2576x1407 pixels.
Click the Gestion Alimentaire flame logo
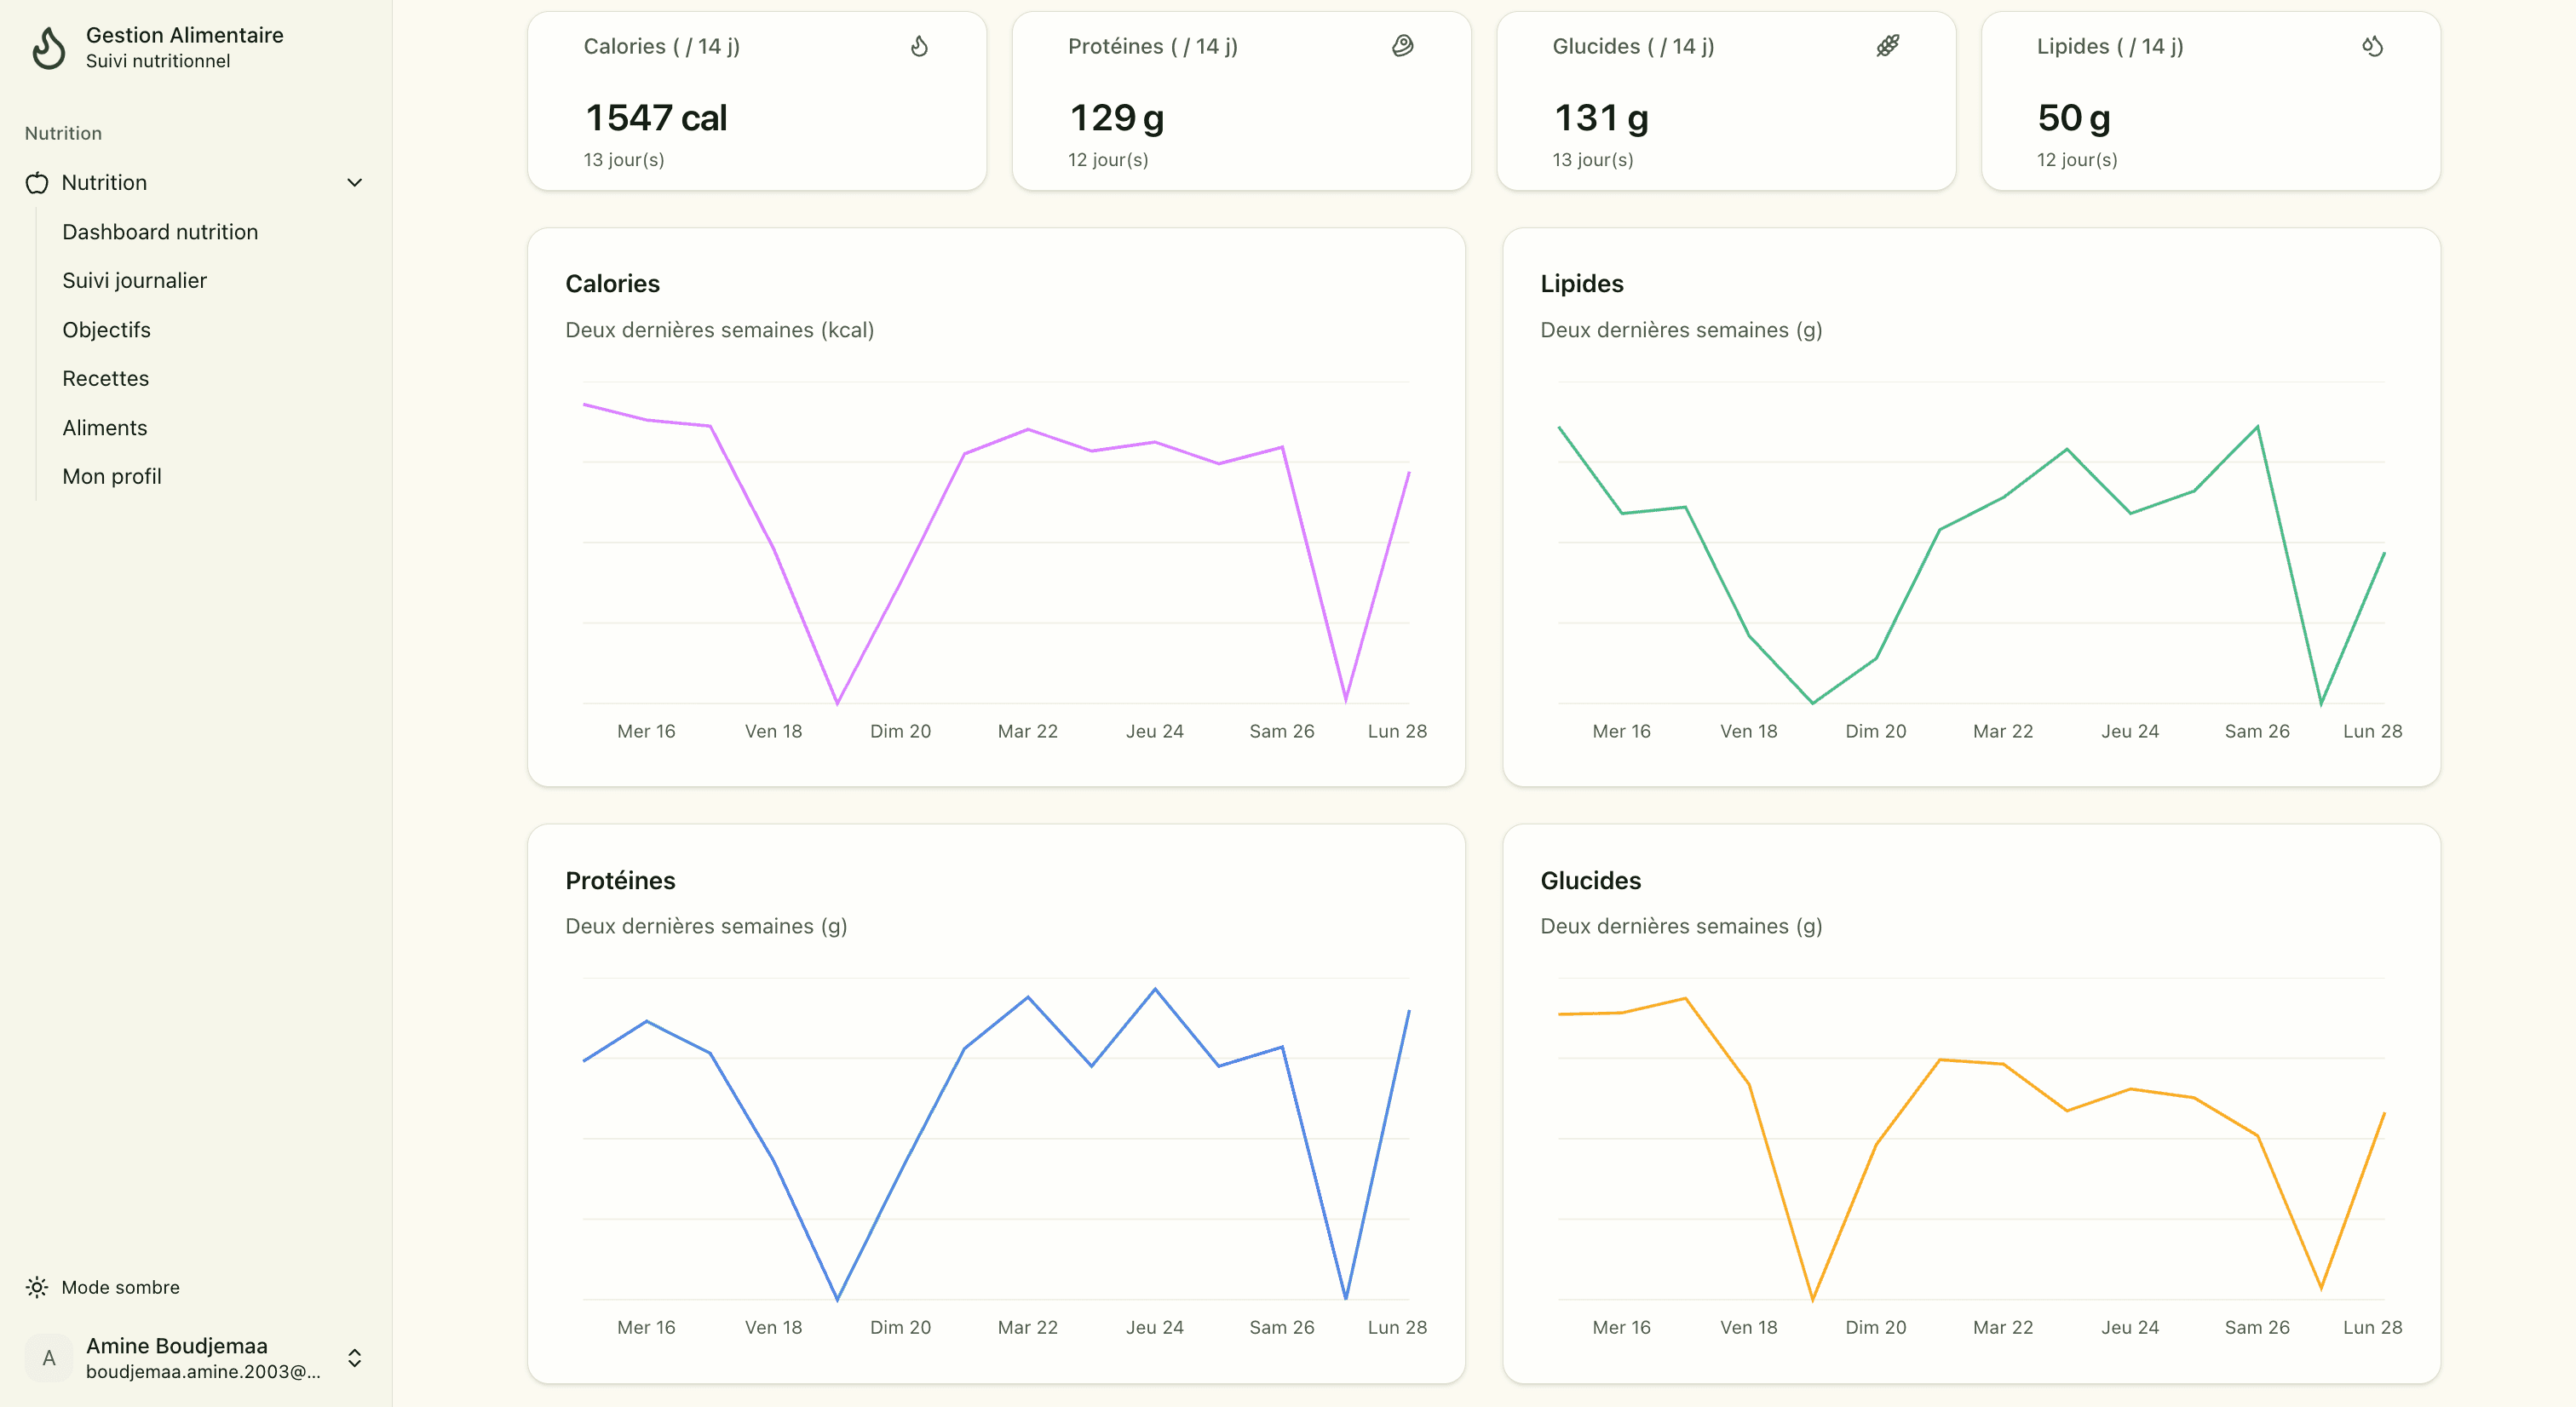[48, 47]
